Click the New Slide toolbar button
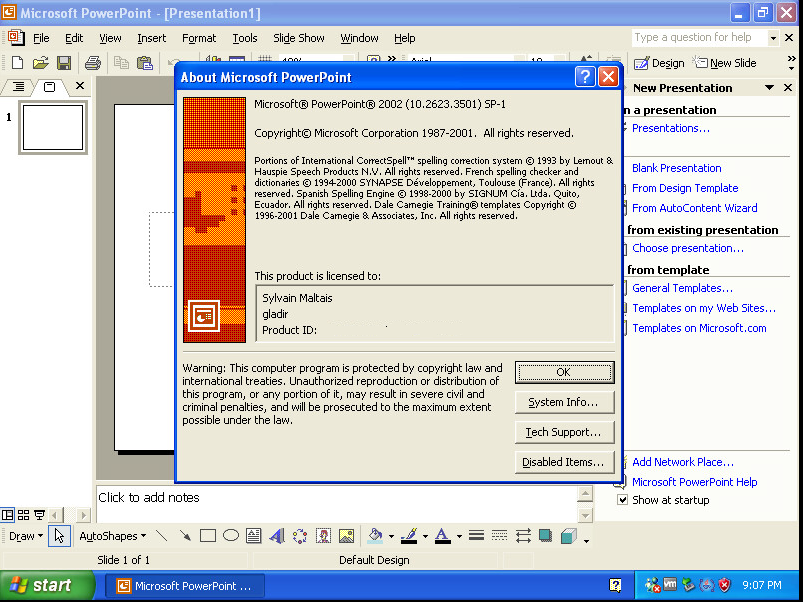 725,63
